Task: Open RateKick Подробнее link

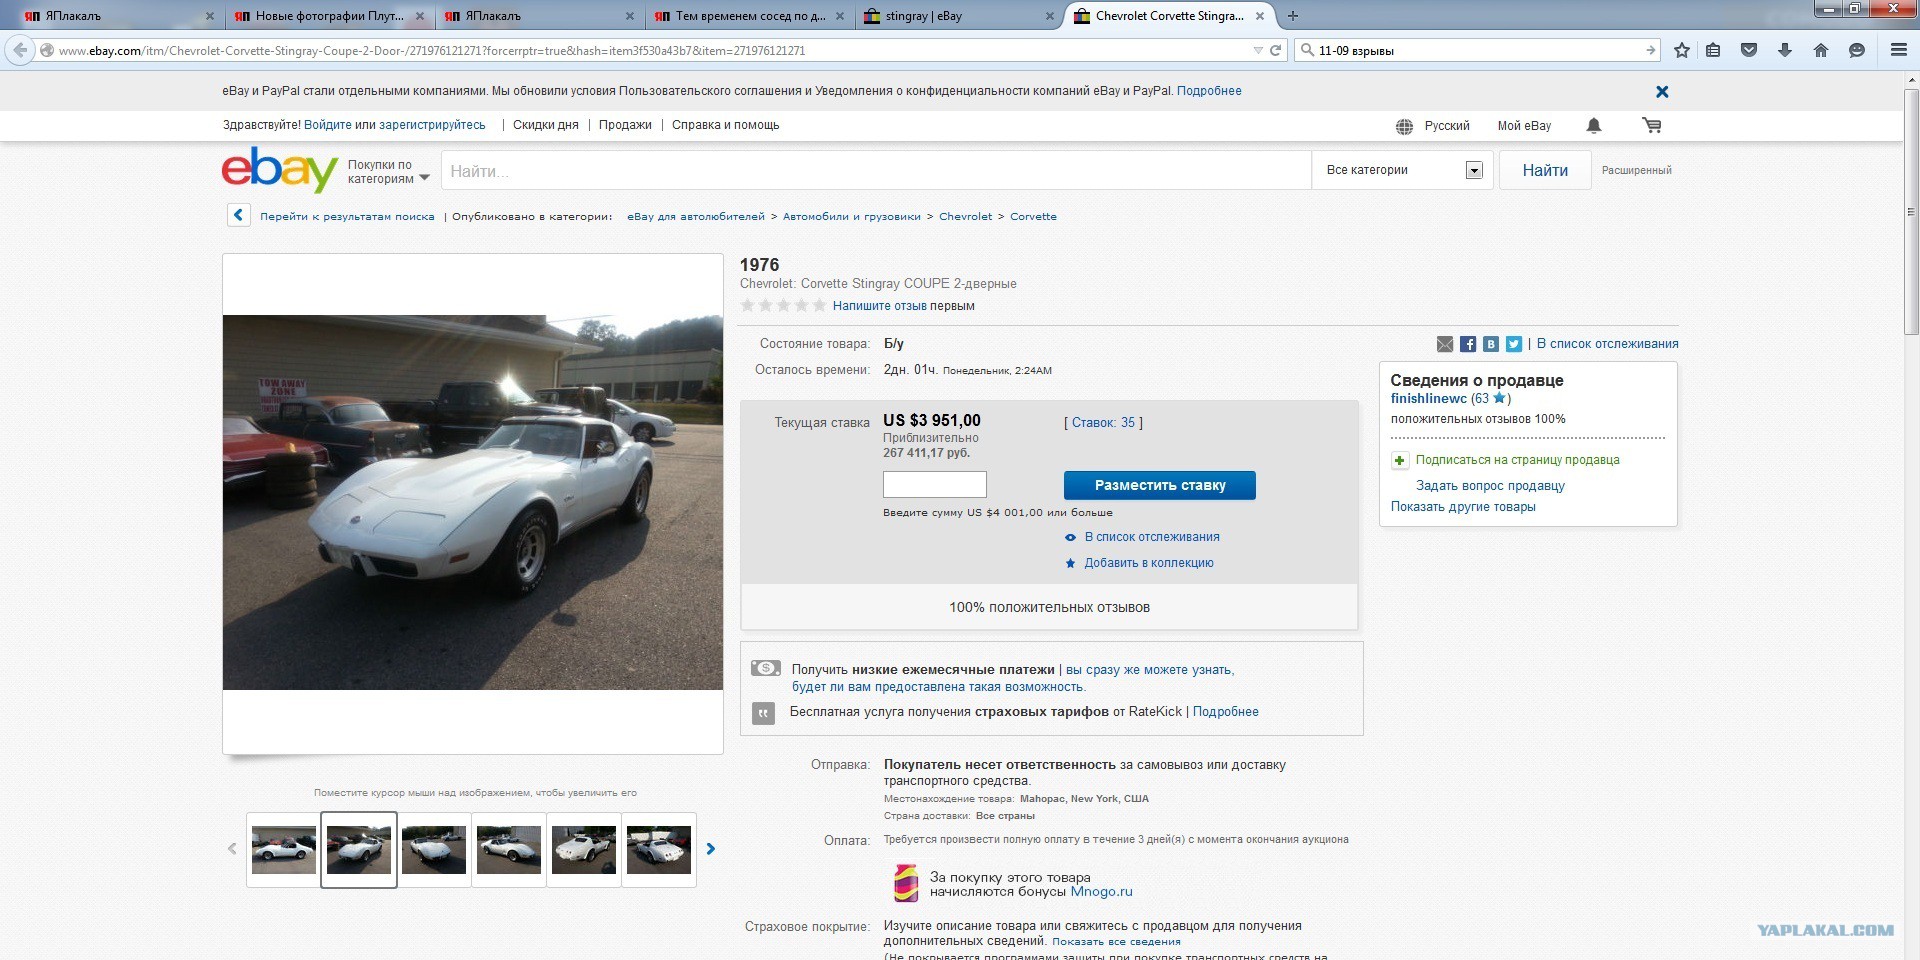Action: click(x=1226, y=712)
